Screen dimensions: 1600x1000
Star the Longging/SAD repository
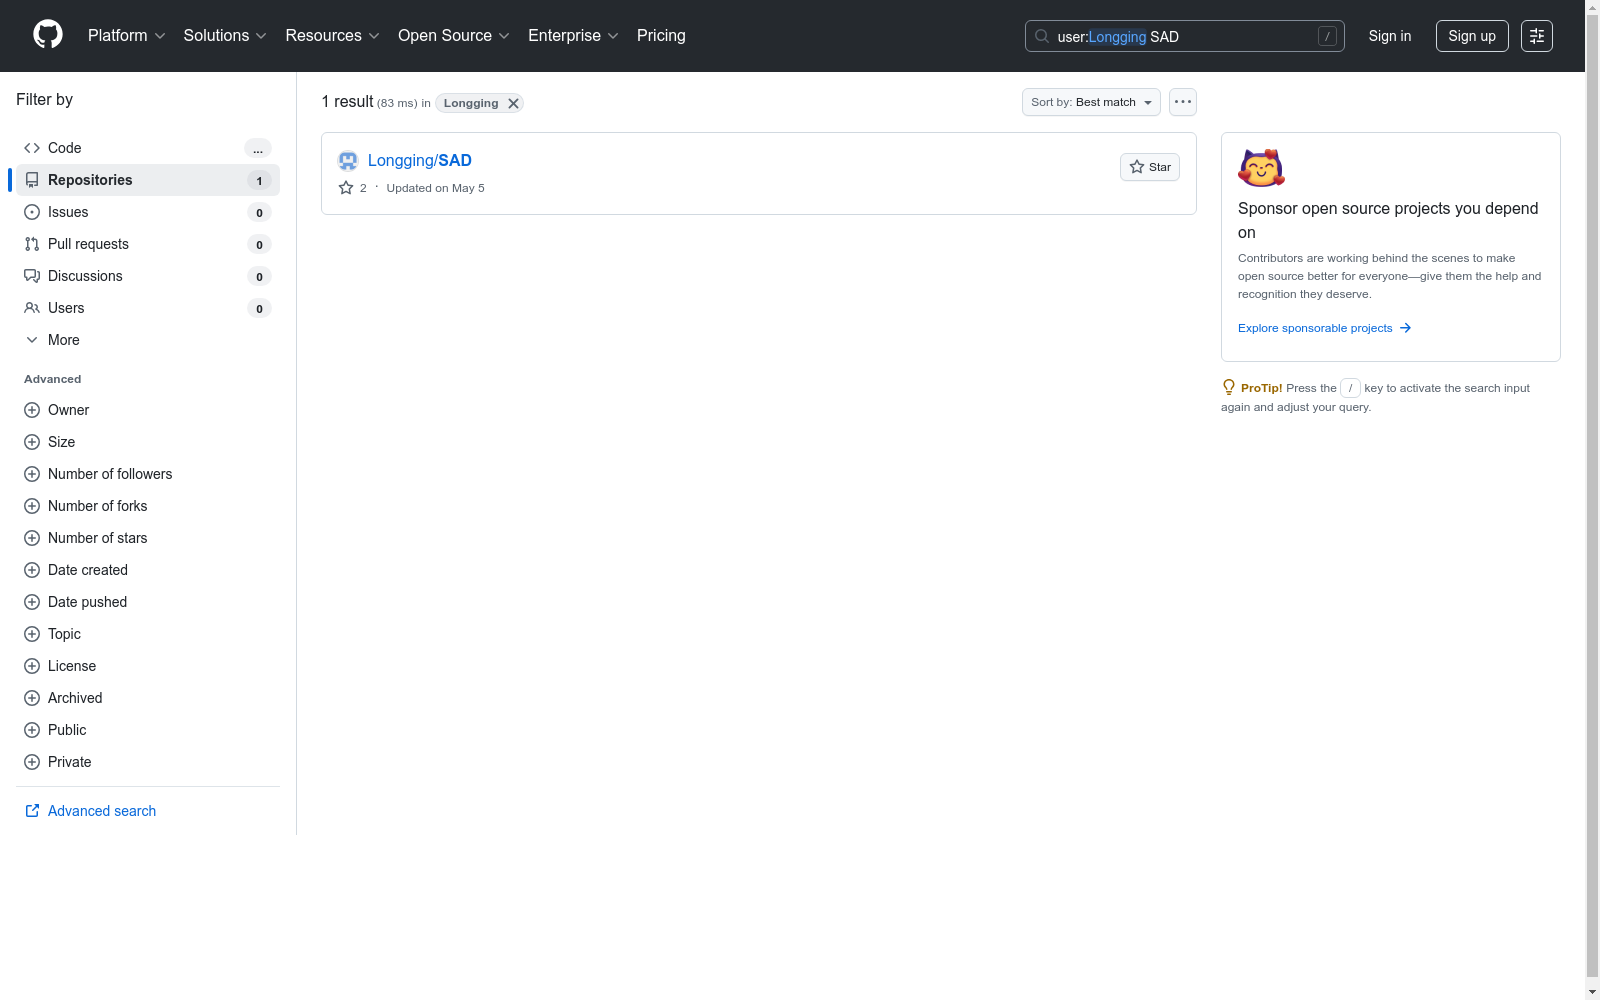(x=1150, y=167)
